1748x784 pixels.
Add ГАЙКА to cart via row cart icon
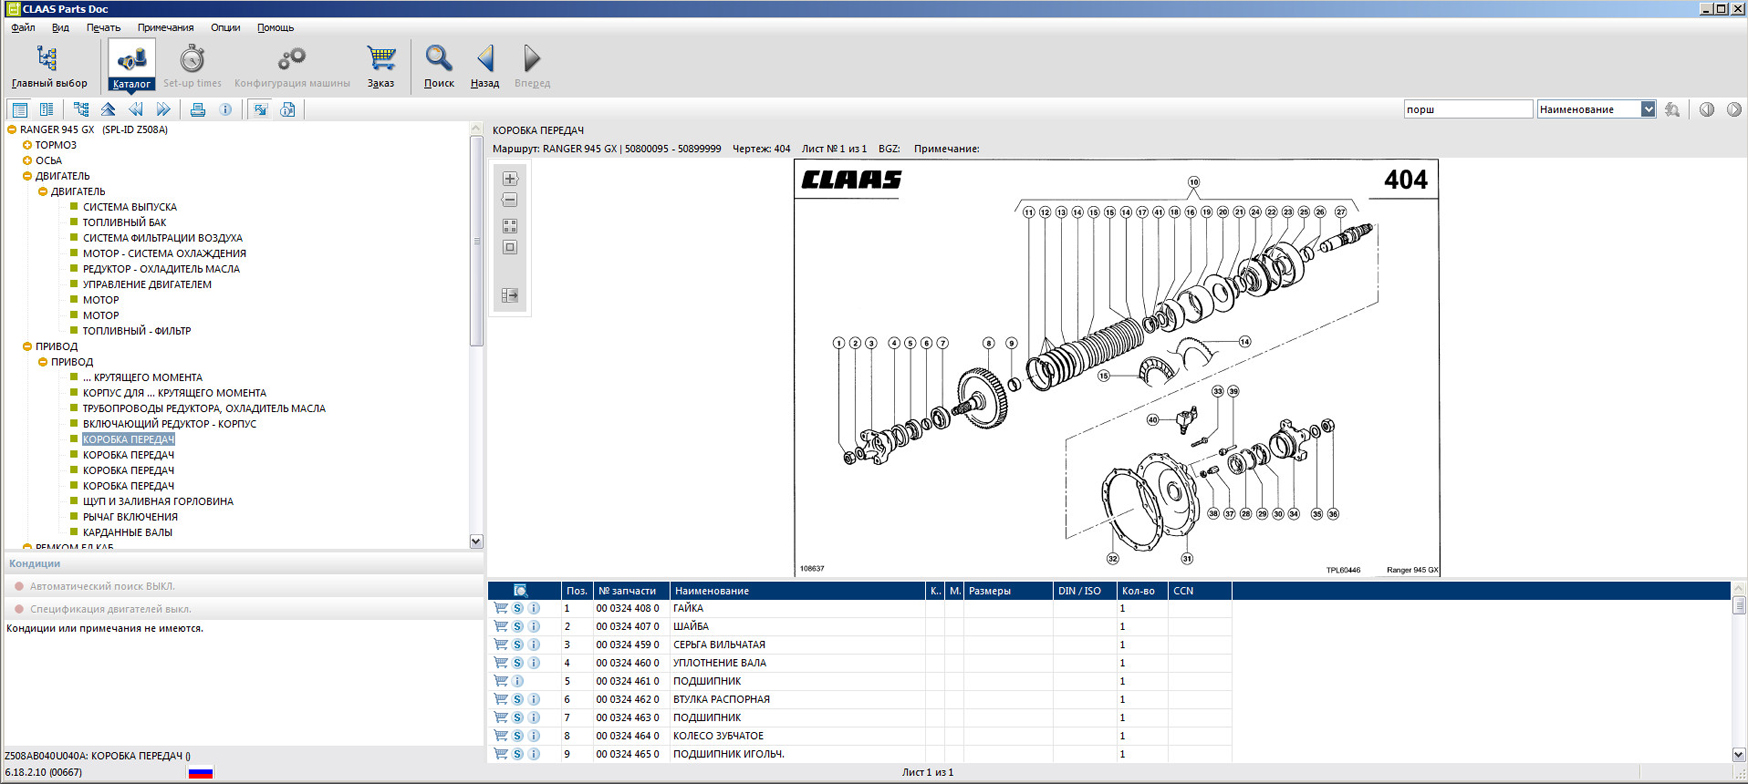500,608
